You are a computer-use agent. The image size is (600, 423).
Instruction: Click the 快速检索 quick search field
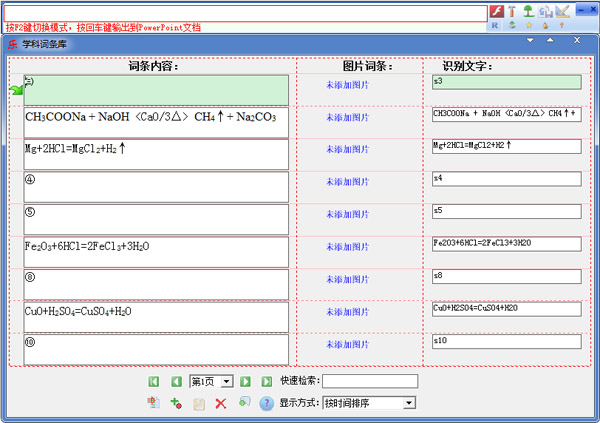[x=370, y=381]
